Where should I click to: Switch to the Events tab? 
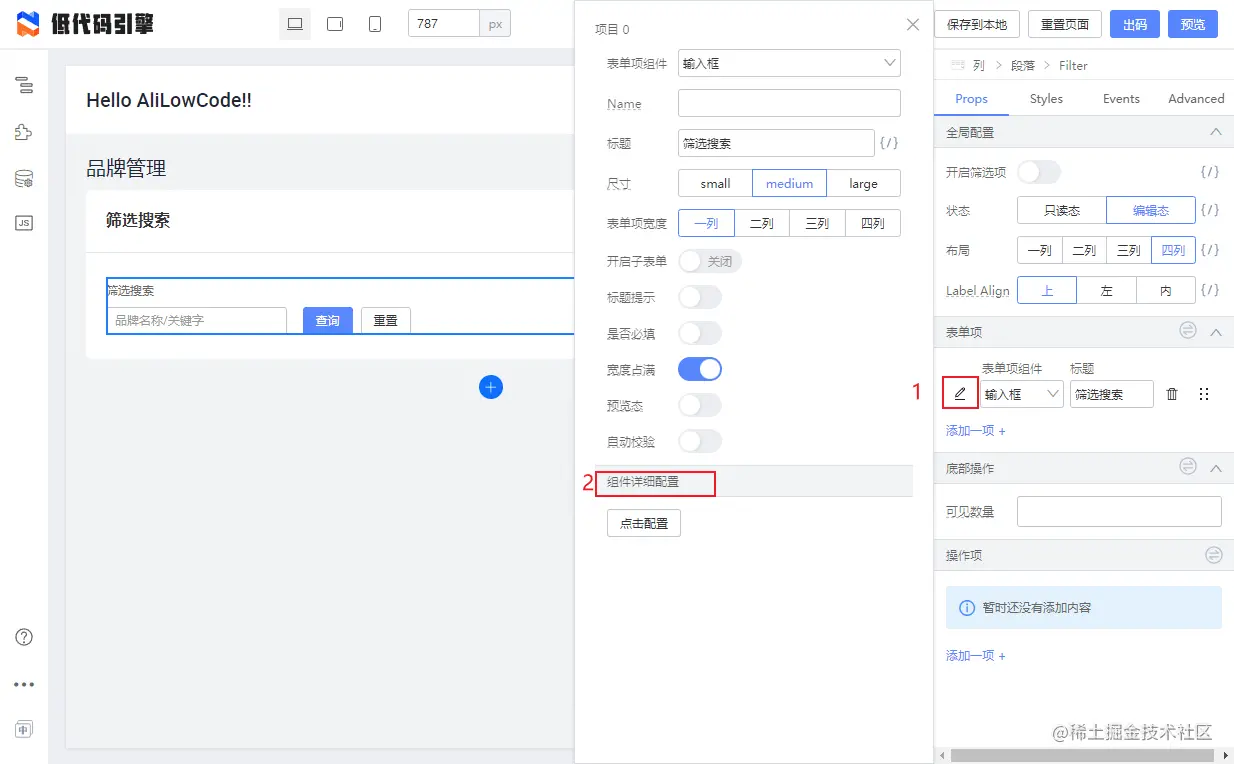point(1121,99)
